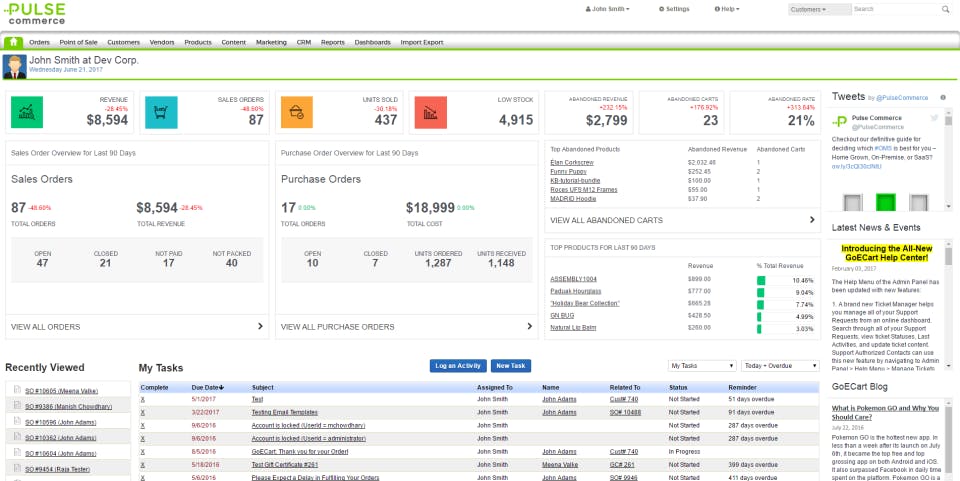Click the John Smith profile avatar
Screen dimensions: 960x481
pyautogui.click(x=15, y=66)
